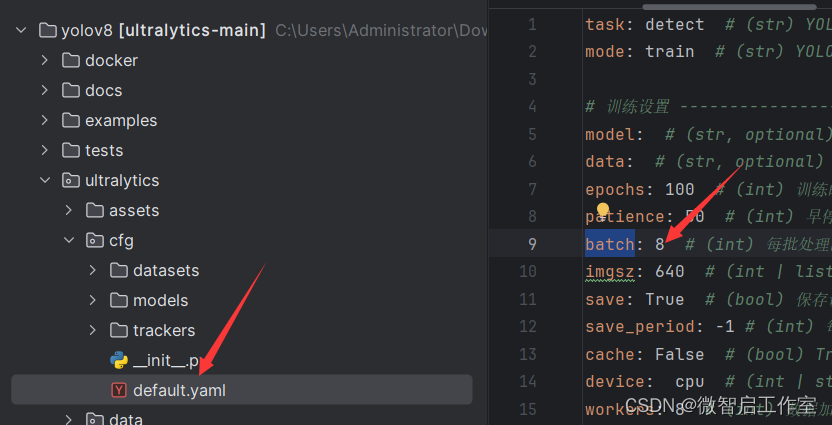
Task: Click the models folder icon
Action: pyautogui.click(x=119, y=300)
